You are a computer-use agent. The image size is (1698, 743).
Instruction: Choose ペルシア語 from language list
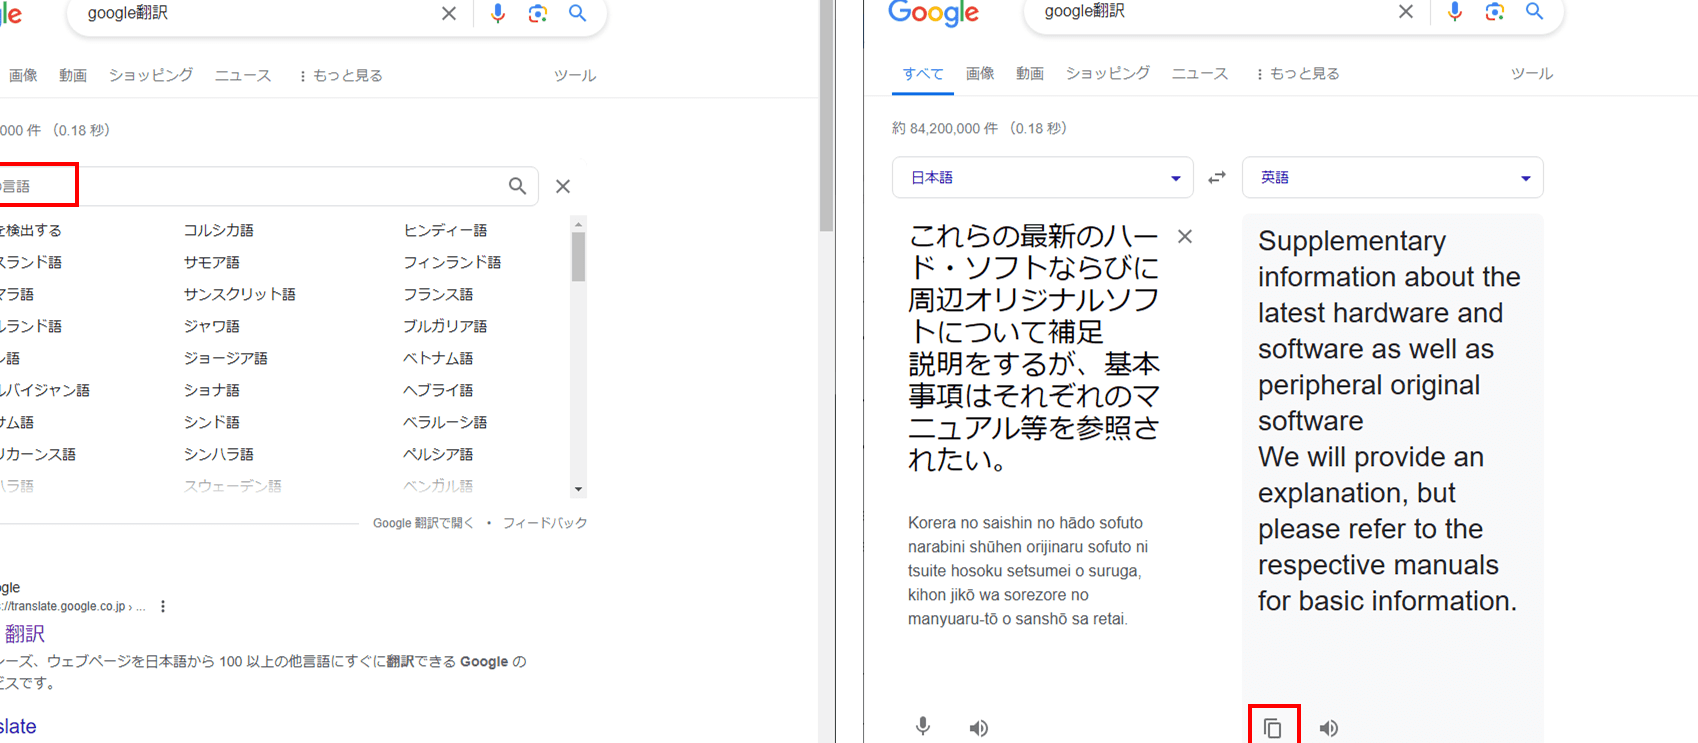click(438, 454)
